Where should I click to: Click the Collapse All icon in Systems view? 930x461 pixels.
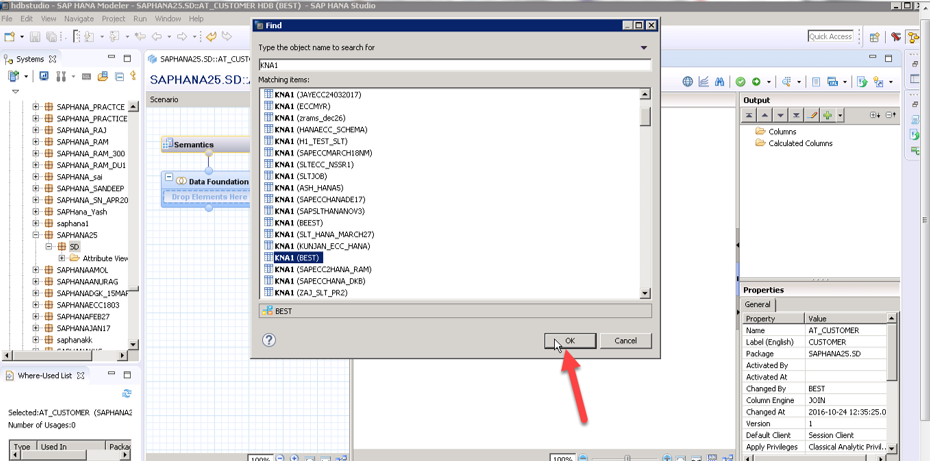pos(120,77)
